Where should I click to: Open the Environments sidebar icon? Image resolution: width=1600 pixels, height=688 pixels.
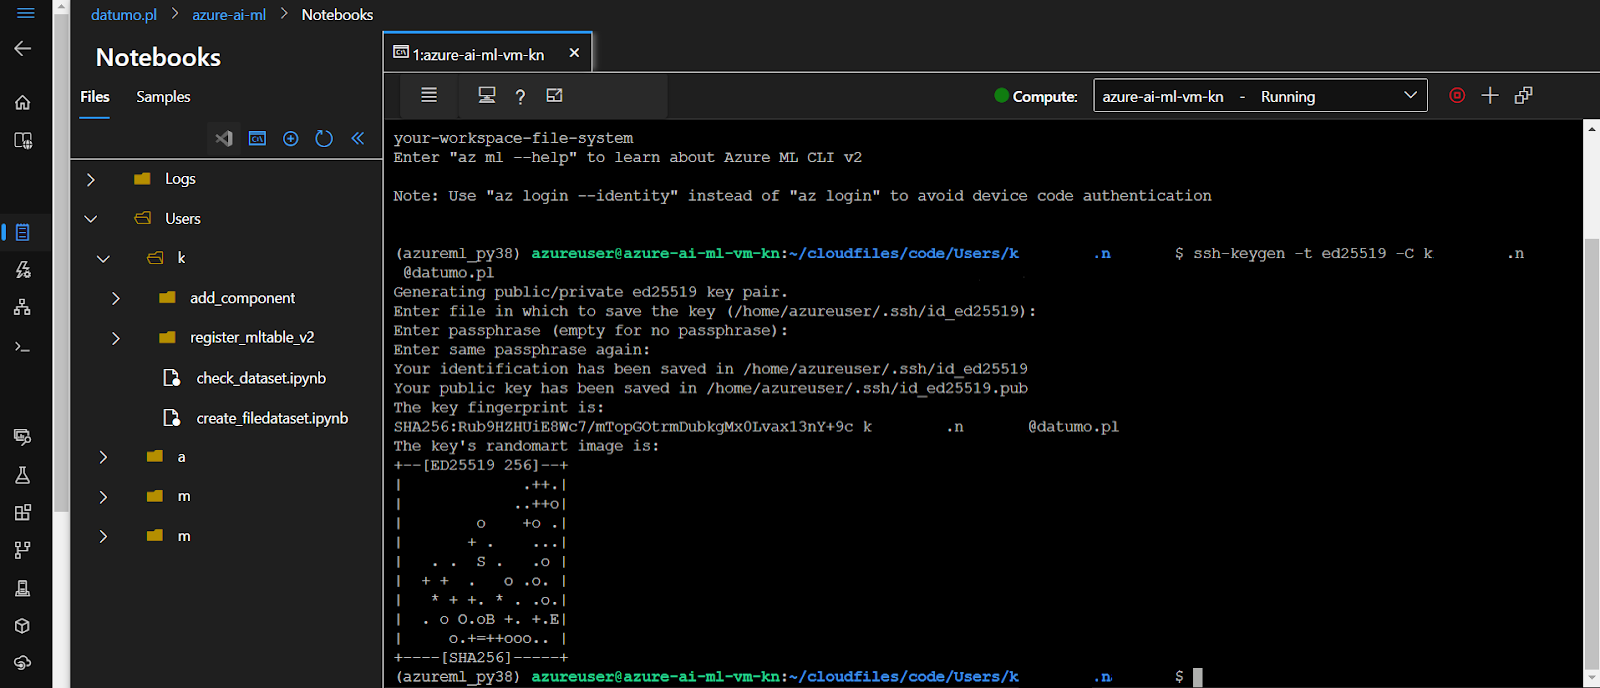[22, 588]
